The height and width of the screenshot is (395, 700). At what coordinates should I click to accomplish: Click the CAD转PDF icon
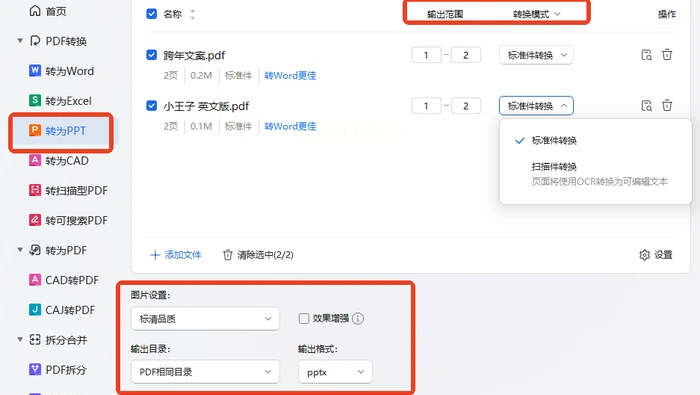pyautogui.click(x=35, y=280)
